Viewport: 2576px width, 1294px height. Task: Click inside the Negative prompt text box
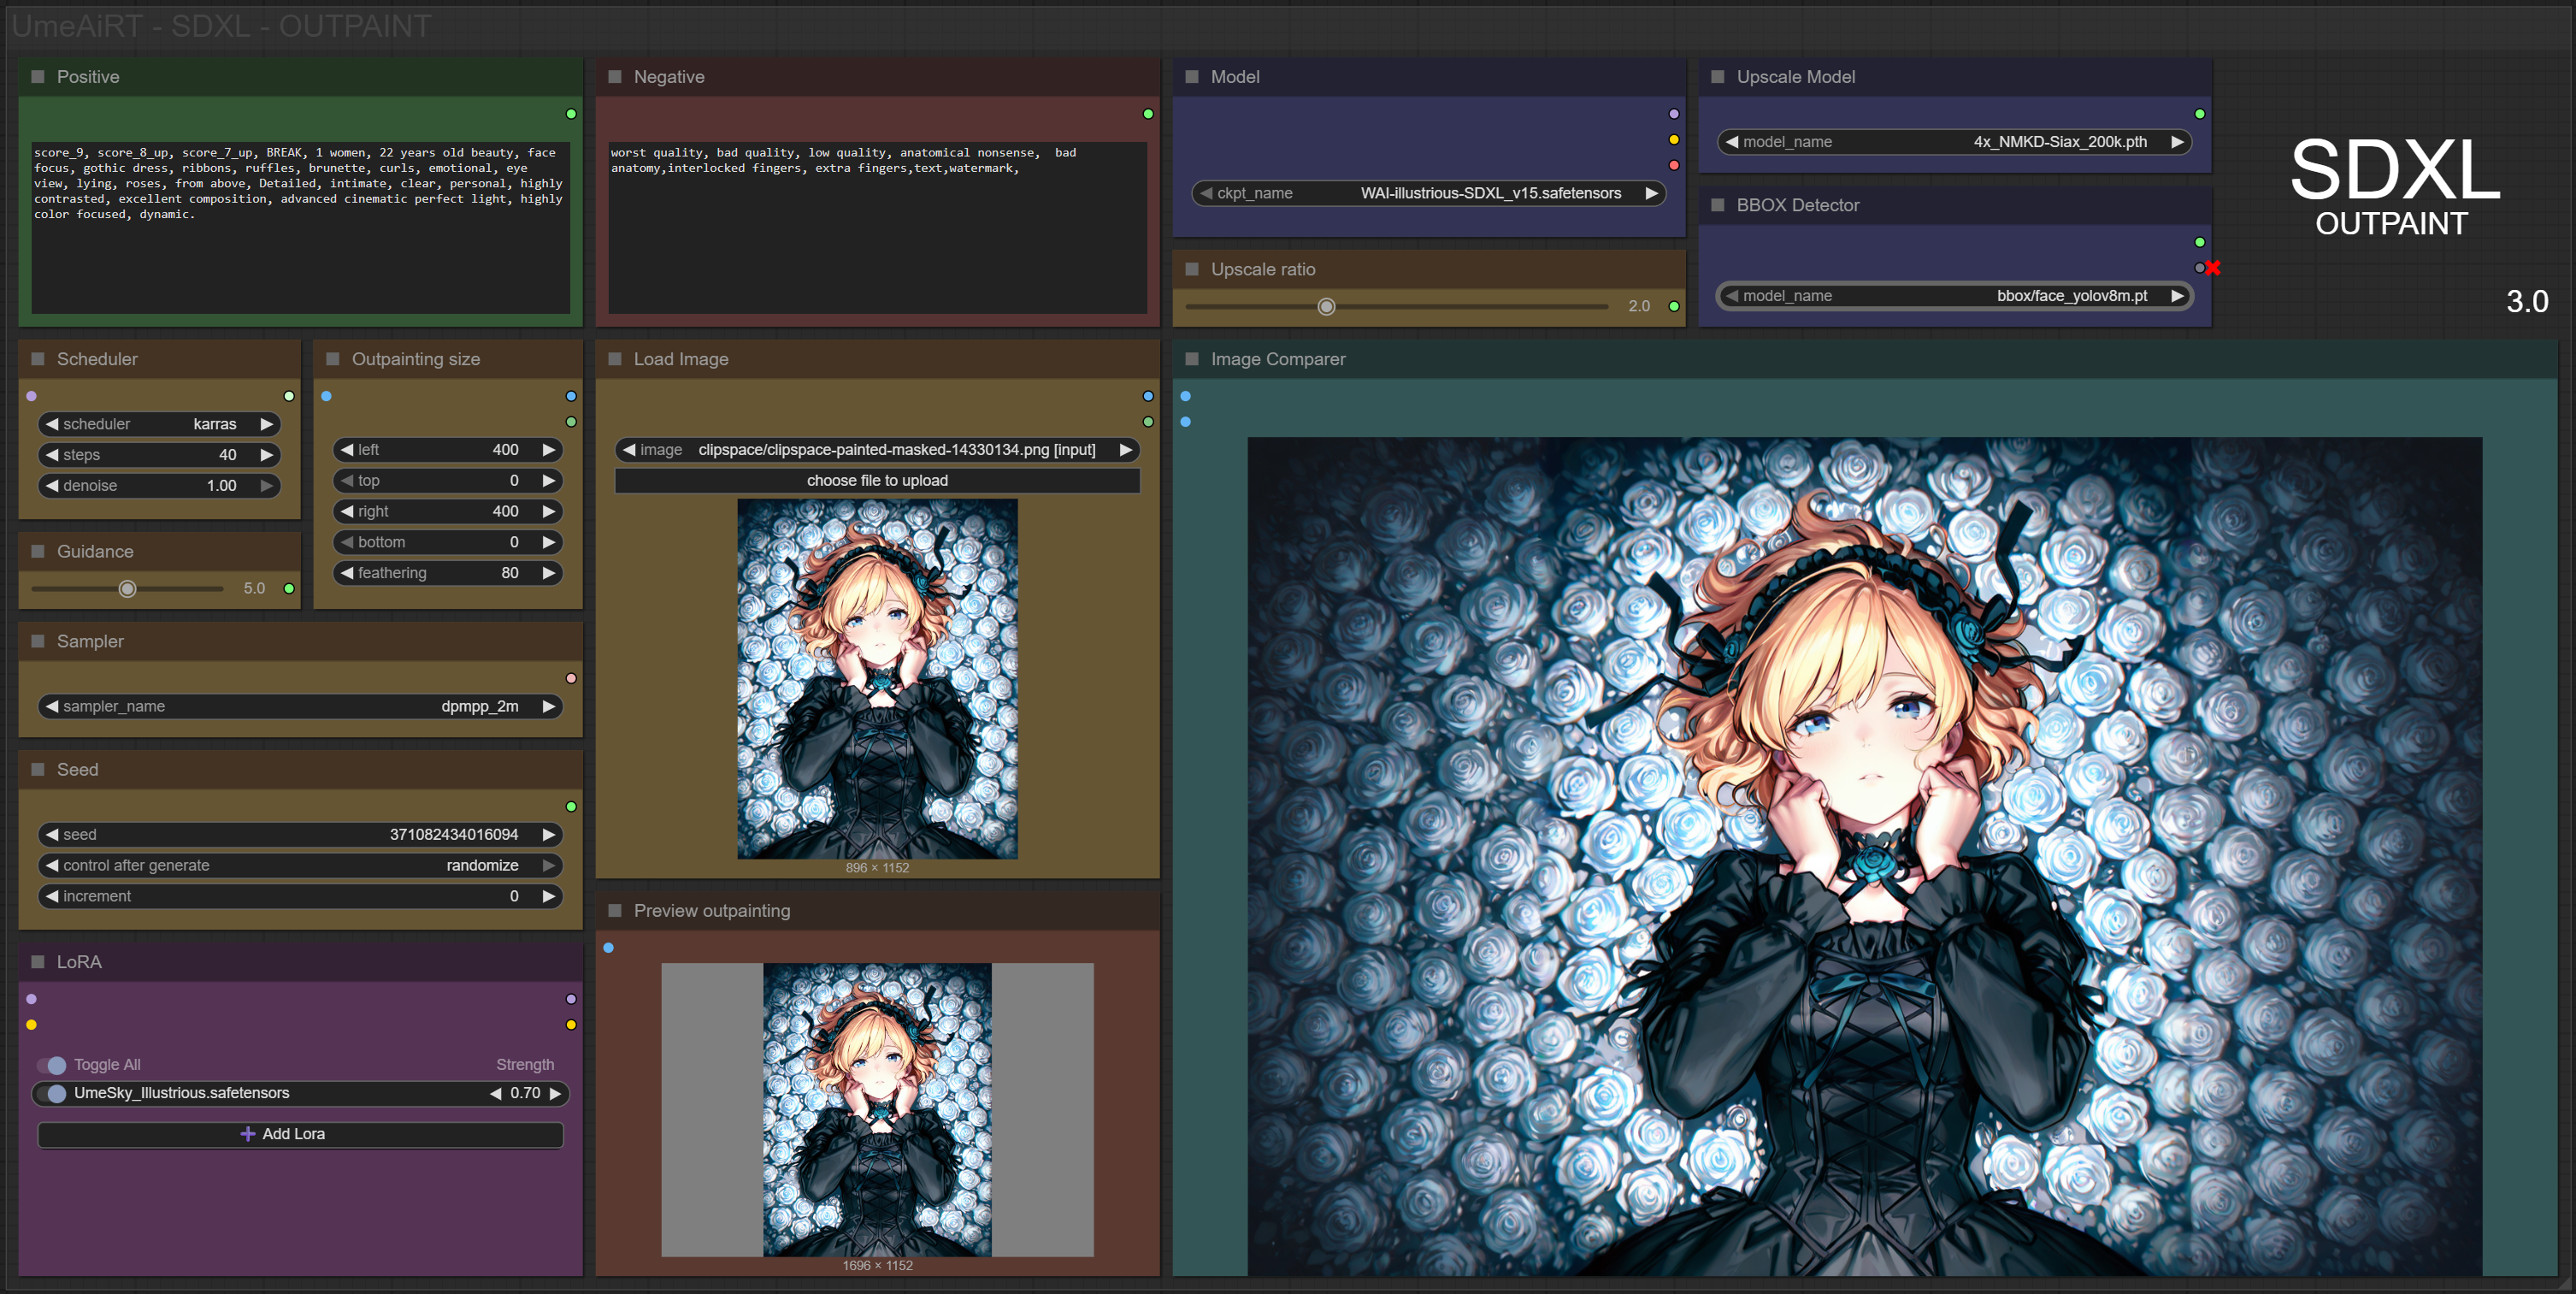tap(876, 240)
